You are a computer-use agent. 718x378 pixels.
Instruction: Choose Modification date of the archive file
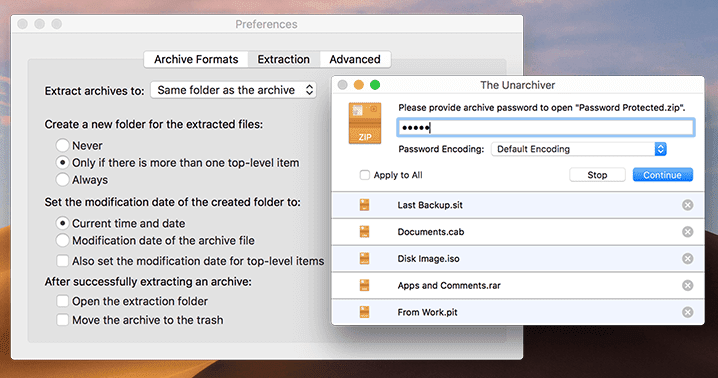62,240
